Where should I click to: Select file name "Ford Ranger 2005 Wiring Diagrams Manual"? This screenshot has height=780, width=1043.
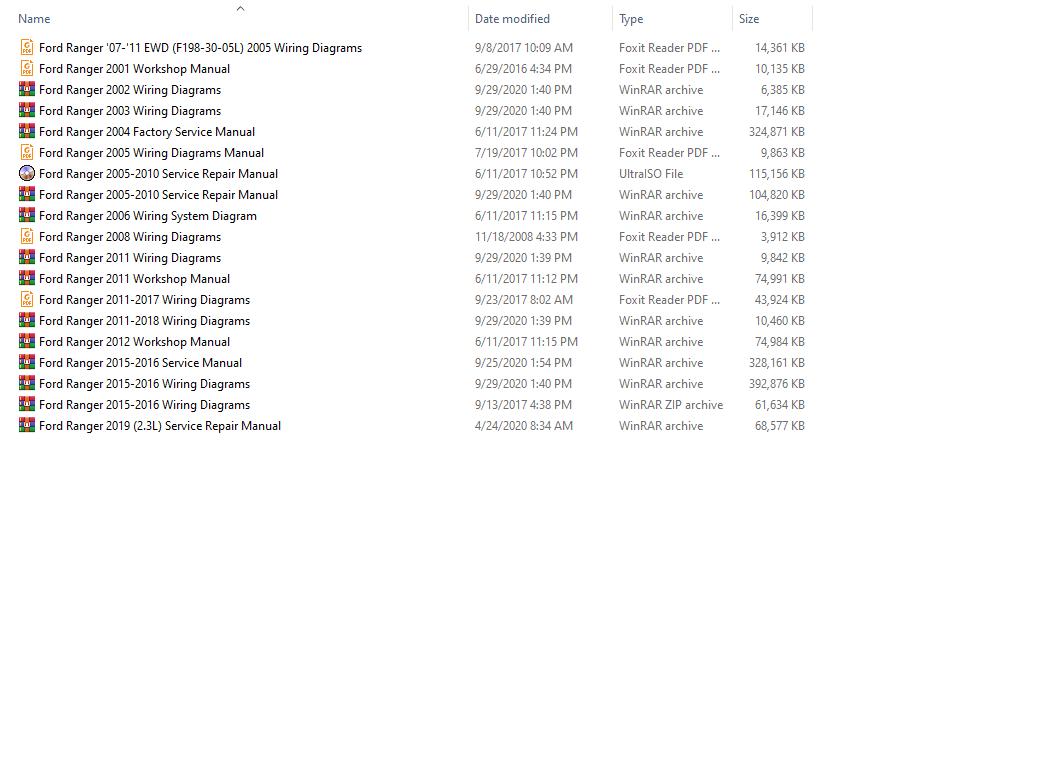[x=152, y=152]
